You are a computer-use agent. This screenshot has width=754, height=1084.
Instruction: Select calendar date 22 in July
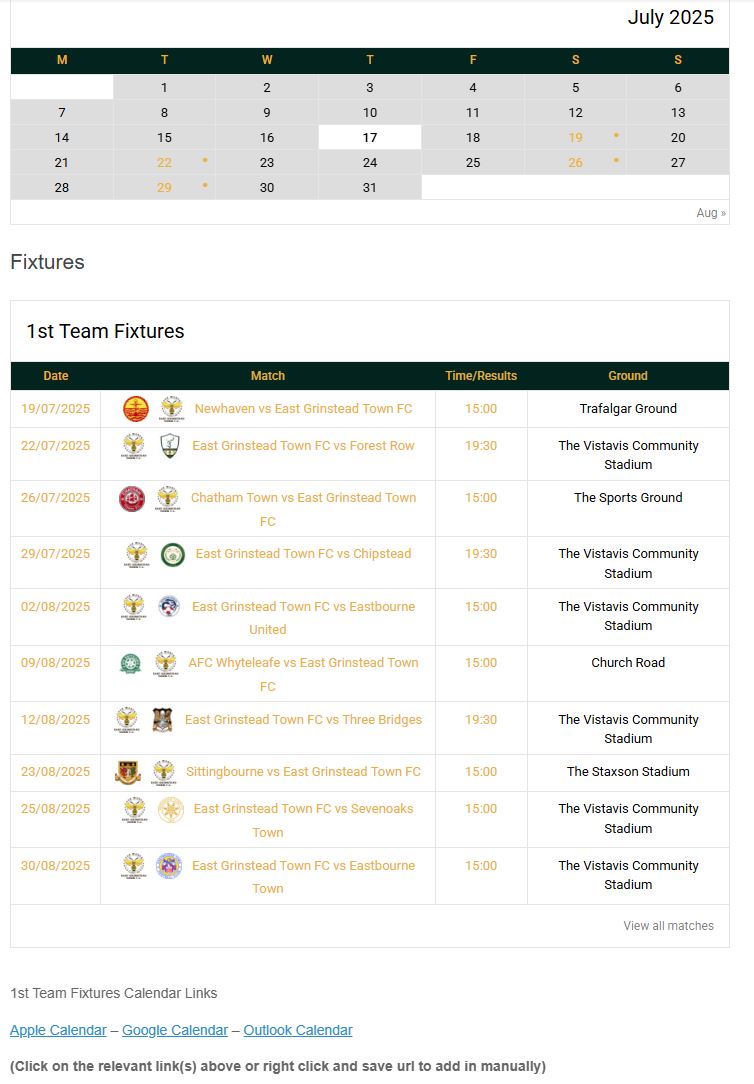(x=164, y=162)
